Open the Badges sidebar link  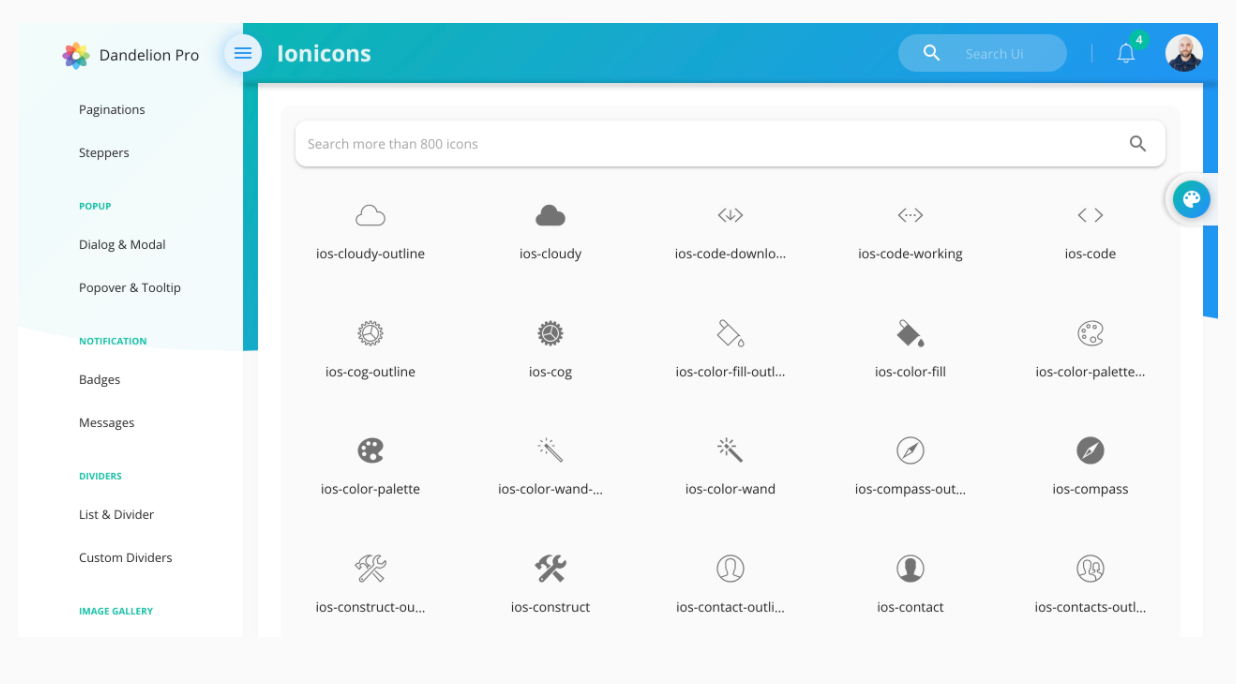(100, 380)
